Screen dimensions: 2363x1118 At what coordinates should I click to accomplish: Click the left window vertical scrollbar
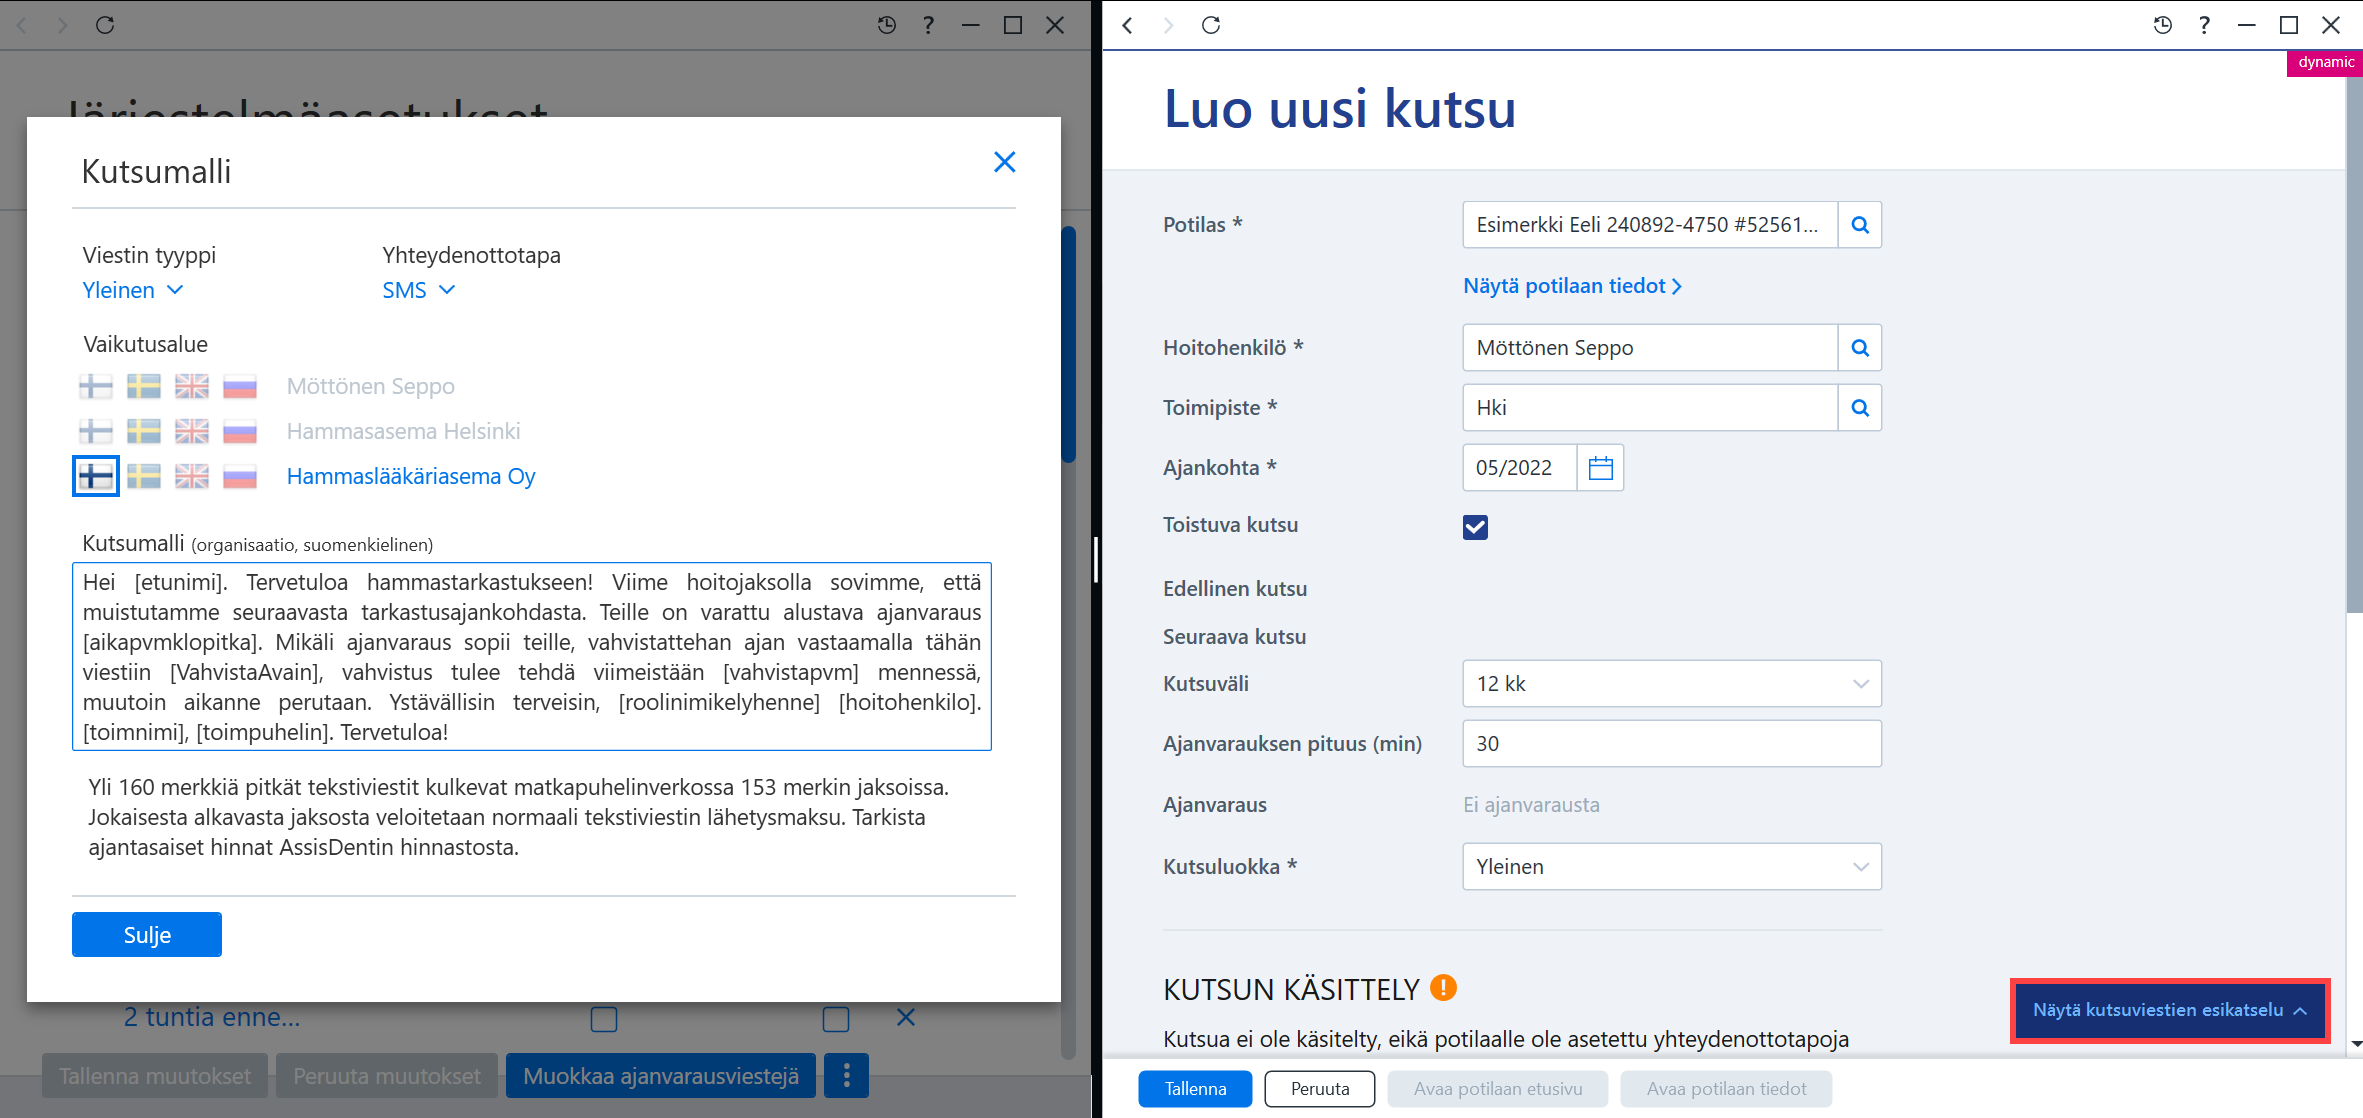[x=1068, y=345]
